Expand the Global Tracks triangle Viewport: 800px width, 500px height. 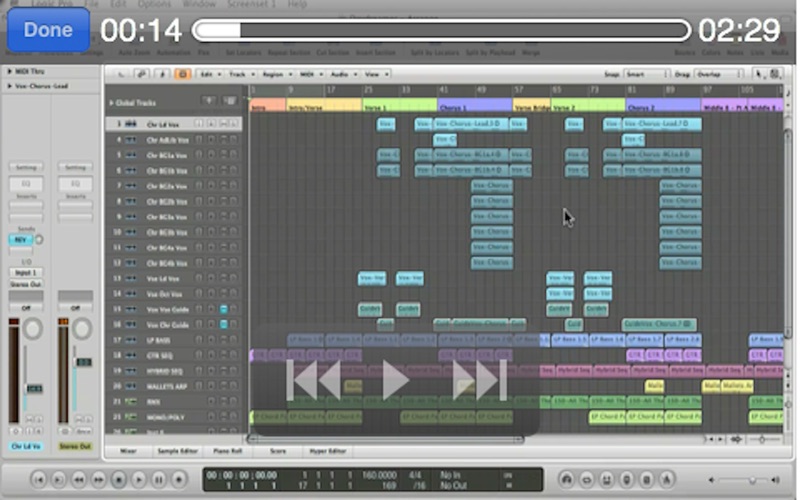click(x=111, y=103)
